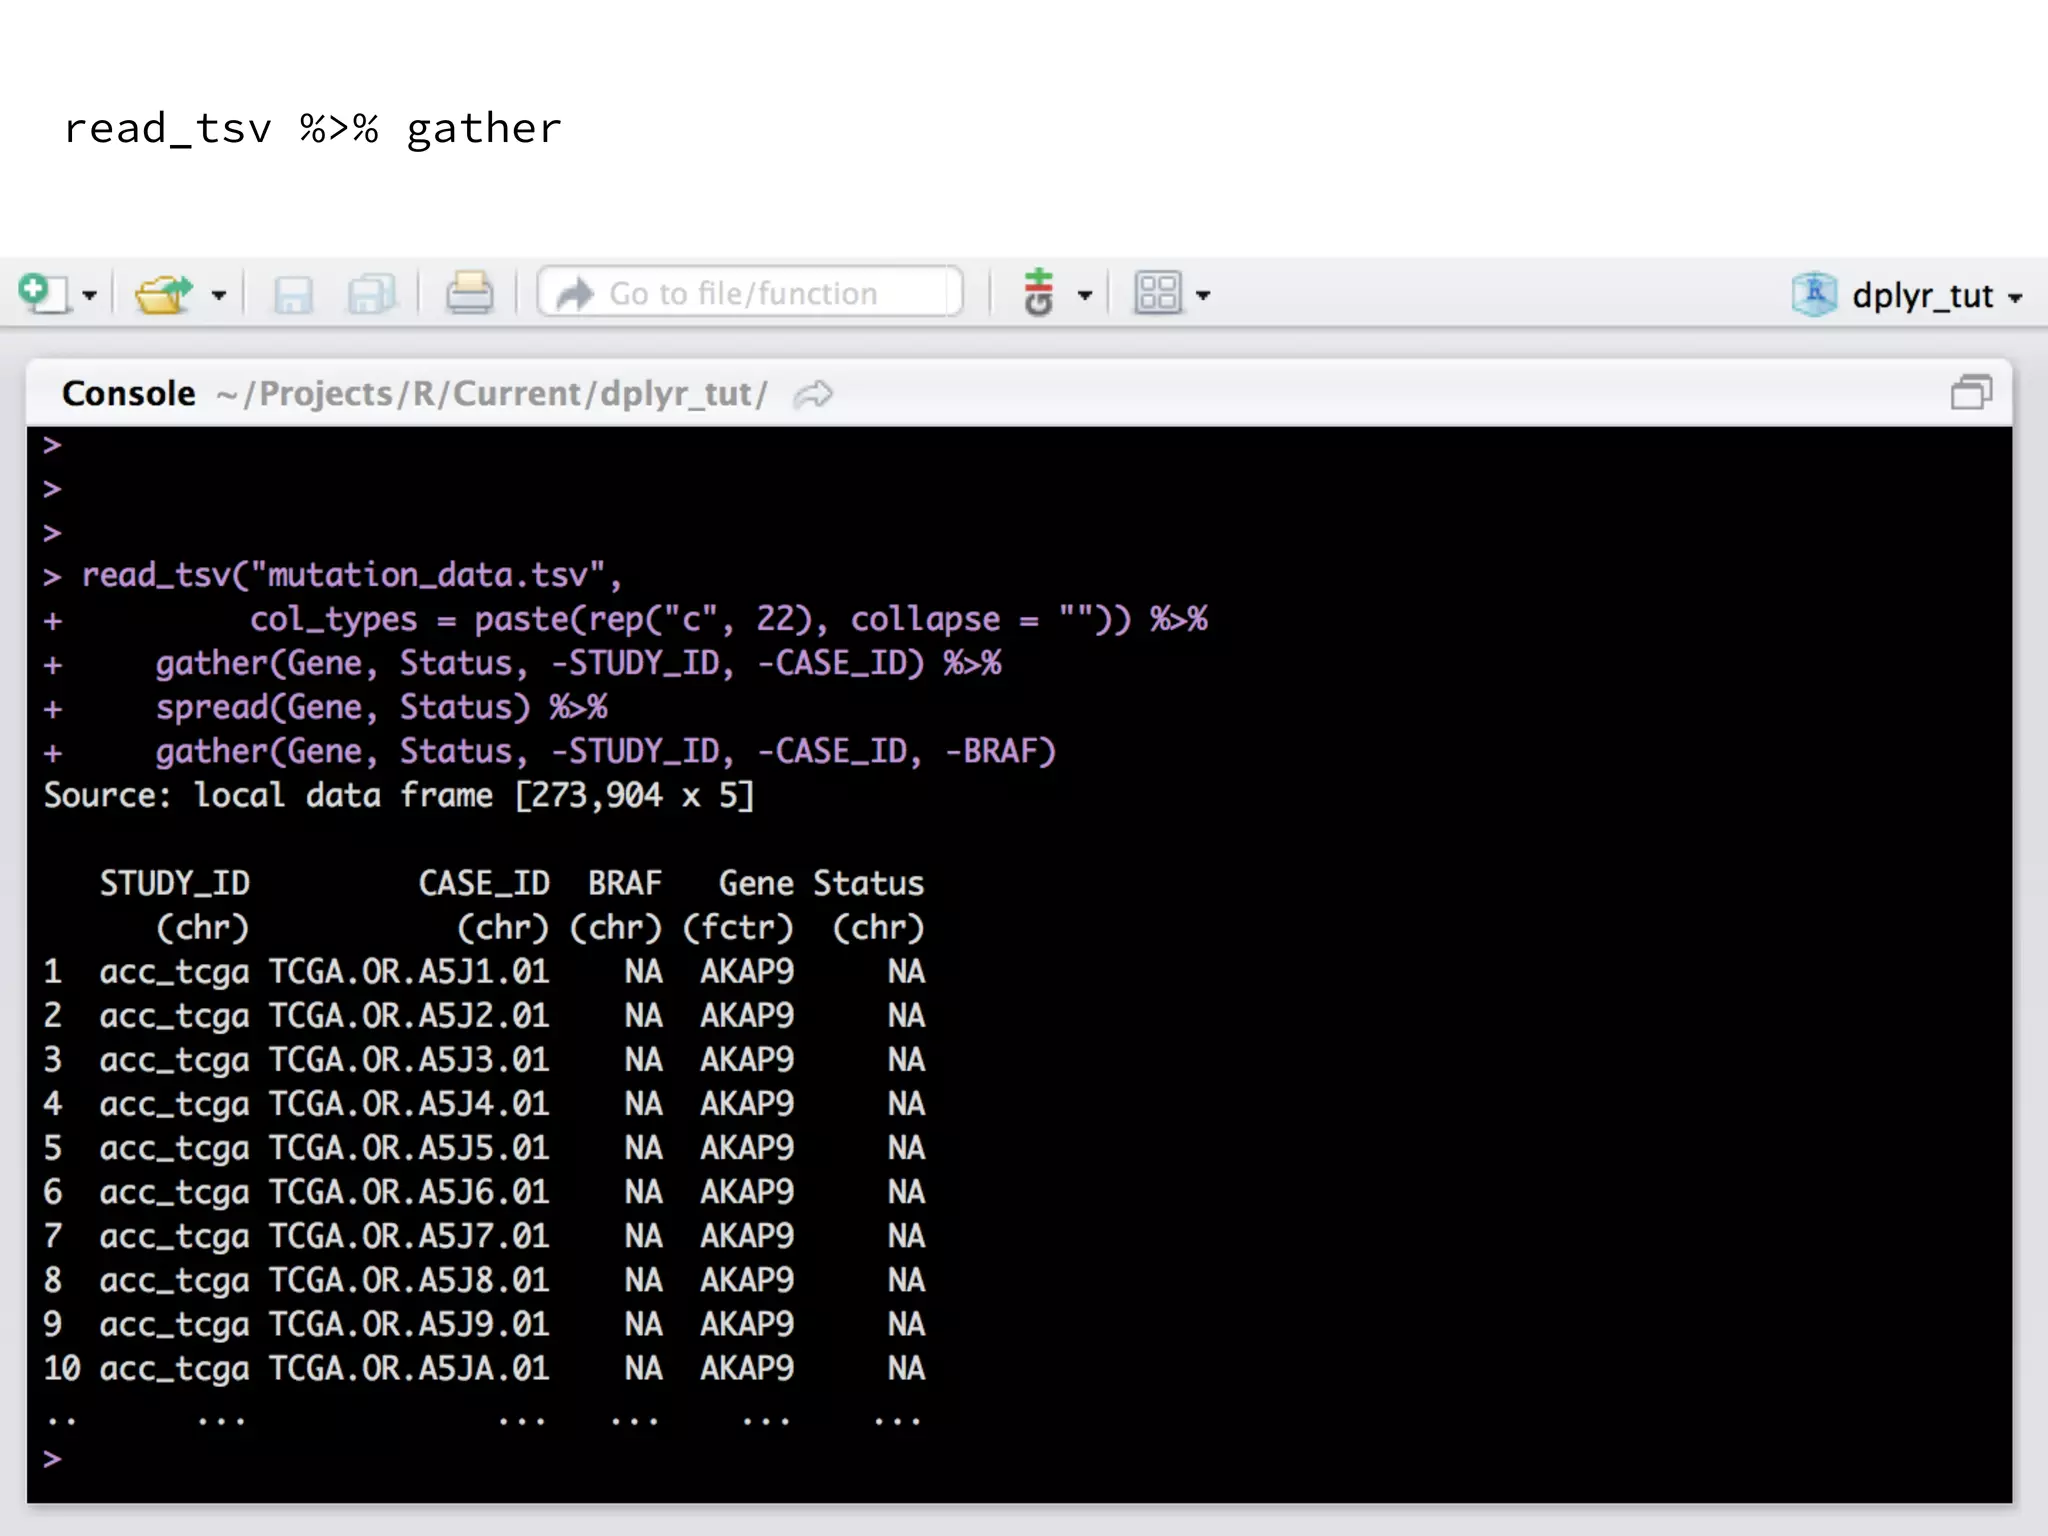This screenshot has height=1536, width=2048.
Task: Click the workspace panes grid icon
Action: coord(1158,293)
